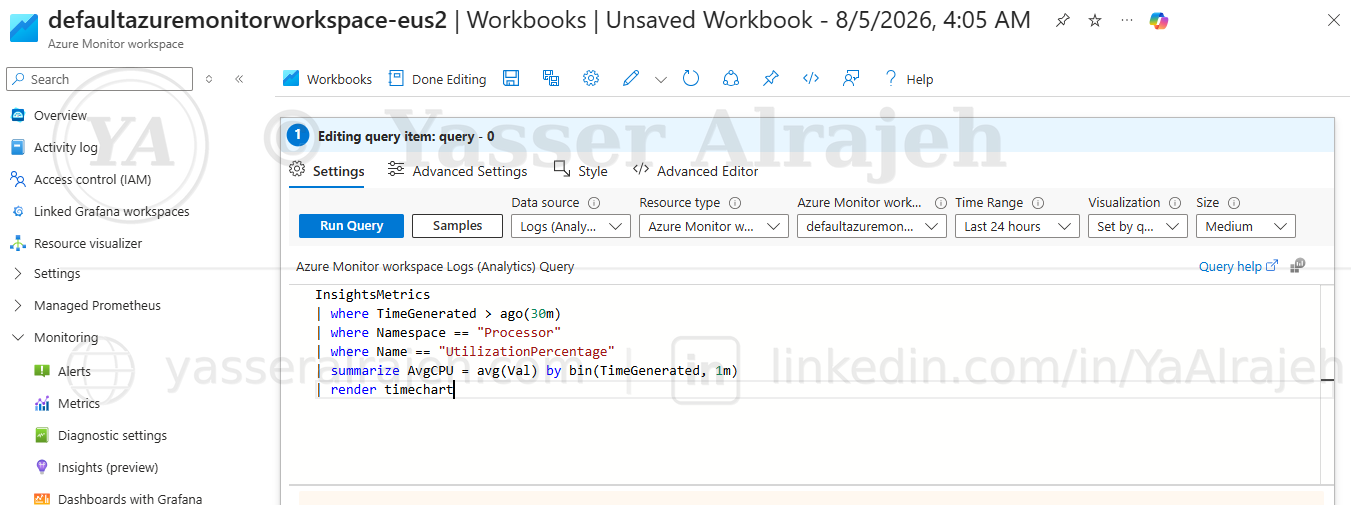Save the workbook with the floppy icon
The image size is (1351, 505).
click(511, 78)
